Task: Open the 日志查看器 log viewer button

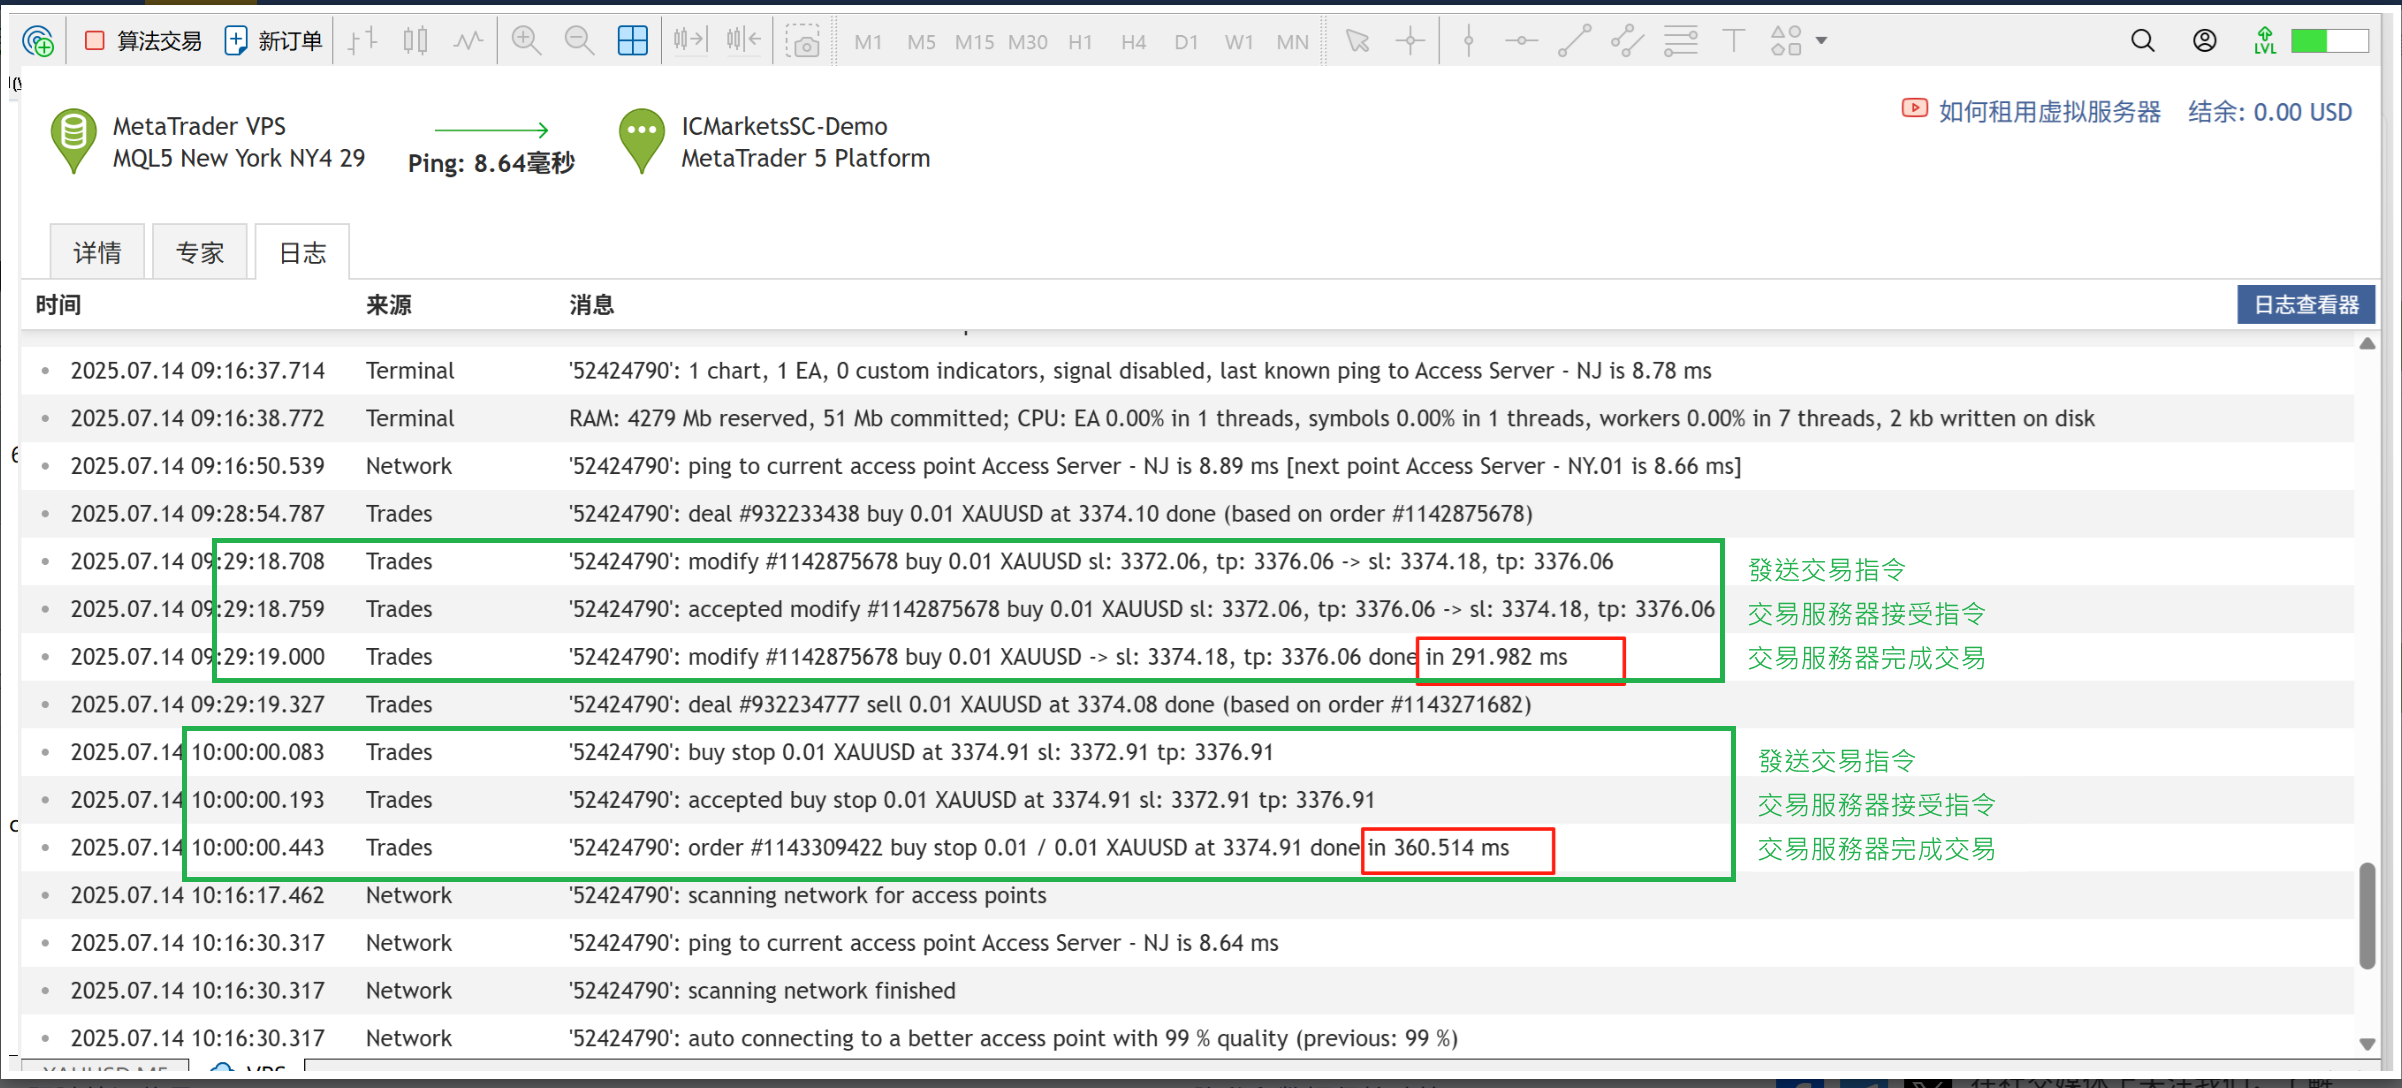Action: [x=2305, y=305]
